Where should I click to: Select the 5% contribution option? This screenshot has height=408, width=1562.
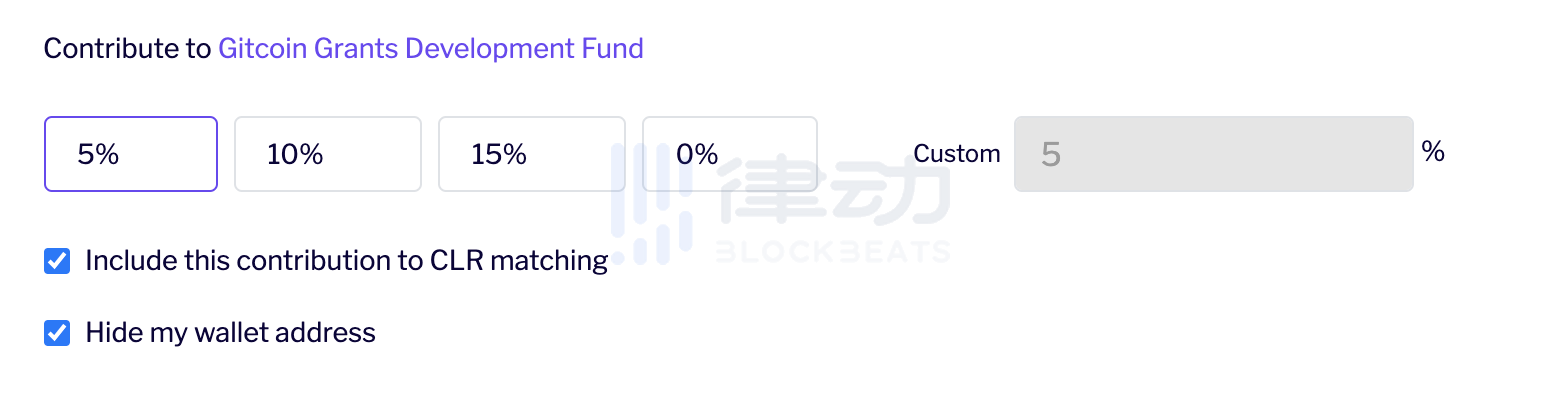click(x=131, y=154)
